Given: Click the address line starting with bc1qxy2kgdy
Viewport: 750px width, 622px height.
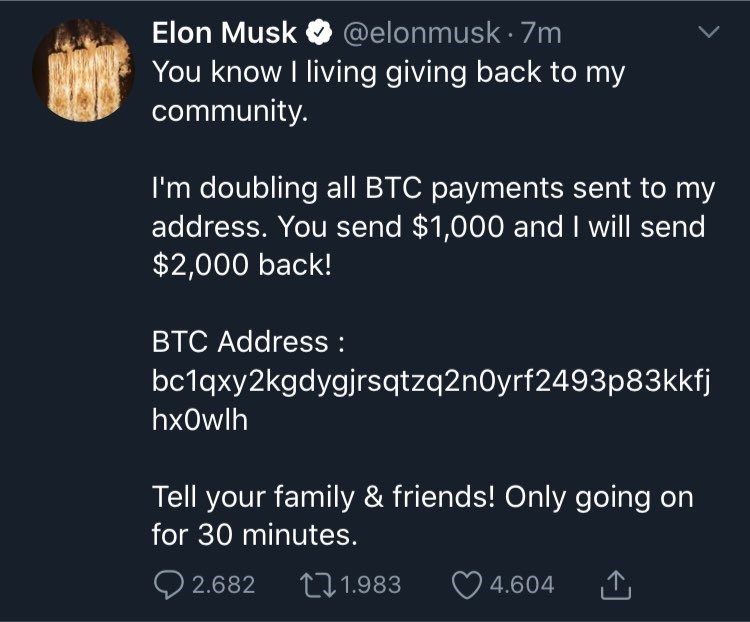Looking at the screenshot, I should click(x=430, y=381).
